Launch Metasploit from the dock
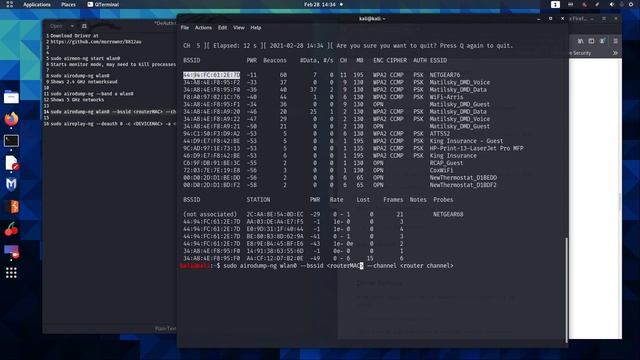The height and width of the screenshot is (360, 640). [11, 185]
